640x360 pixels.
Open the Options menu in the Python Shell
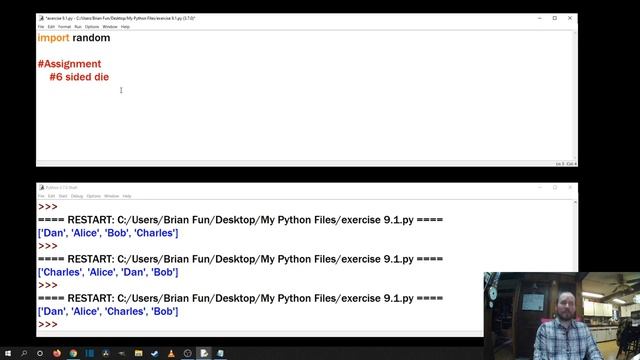(x=93, y=196)
